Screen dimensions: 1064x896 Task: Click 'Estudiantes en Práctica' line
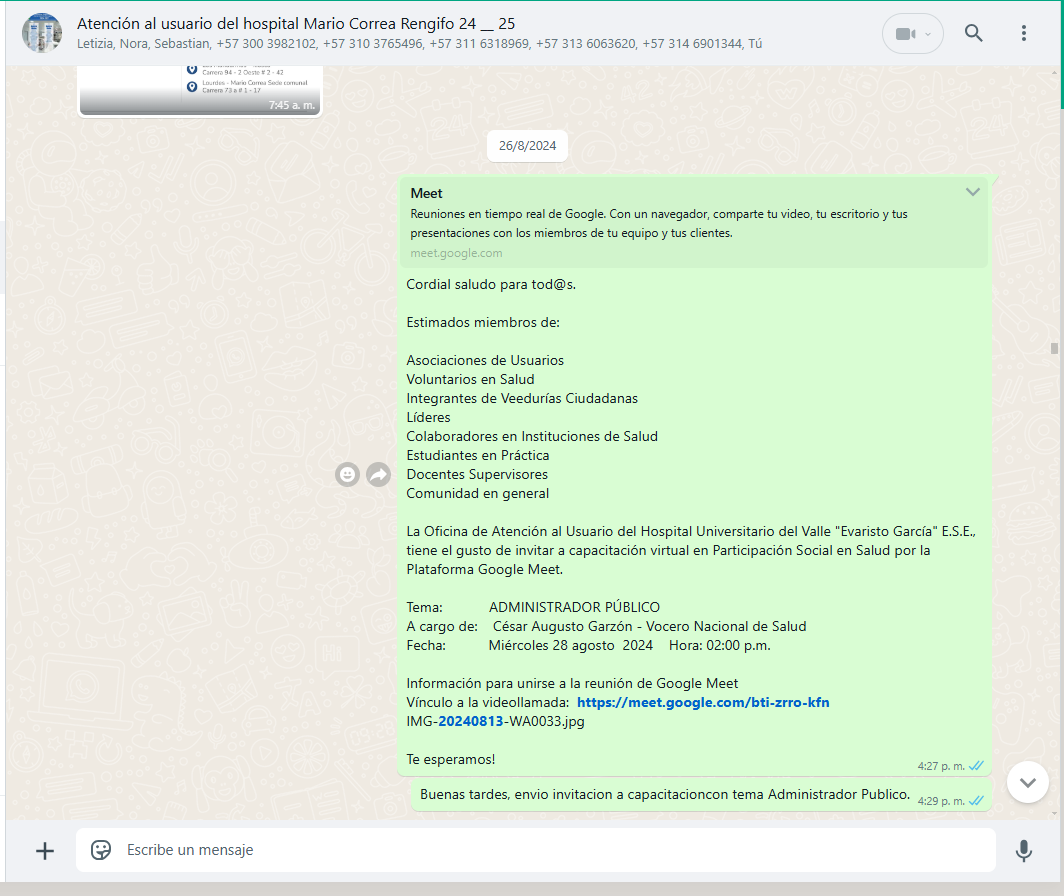coord(478,455)
